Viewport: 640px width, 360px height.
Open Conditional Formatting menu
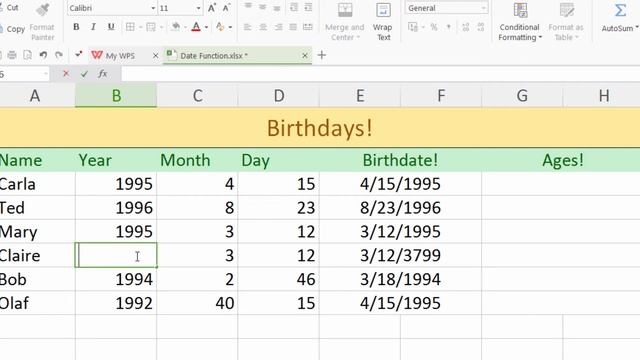pyautogui.click(x=520, y=21)
